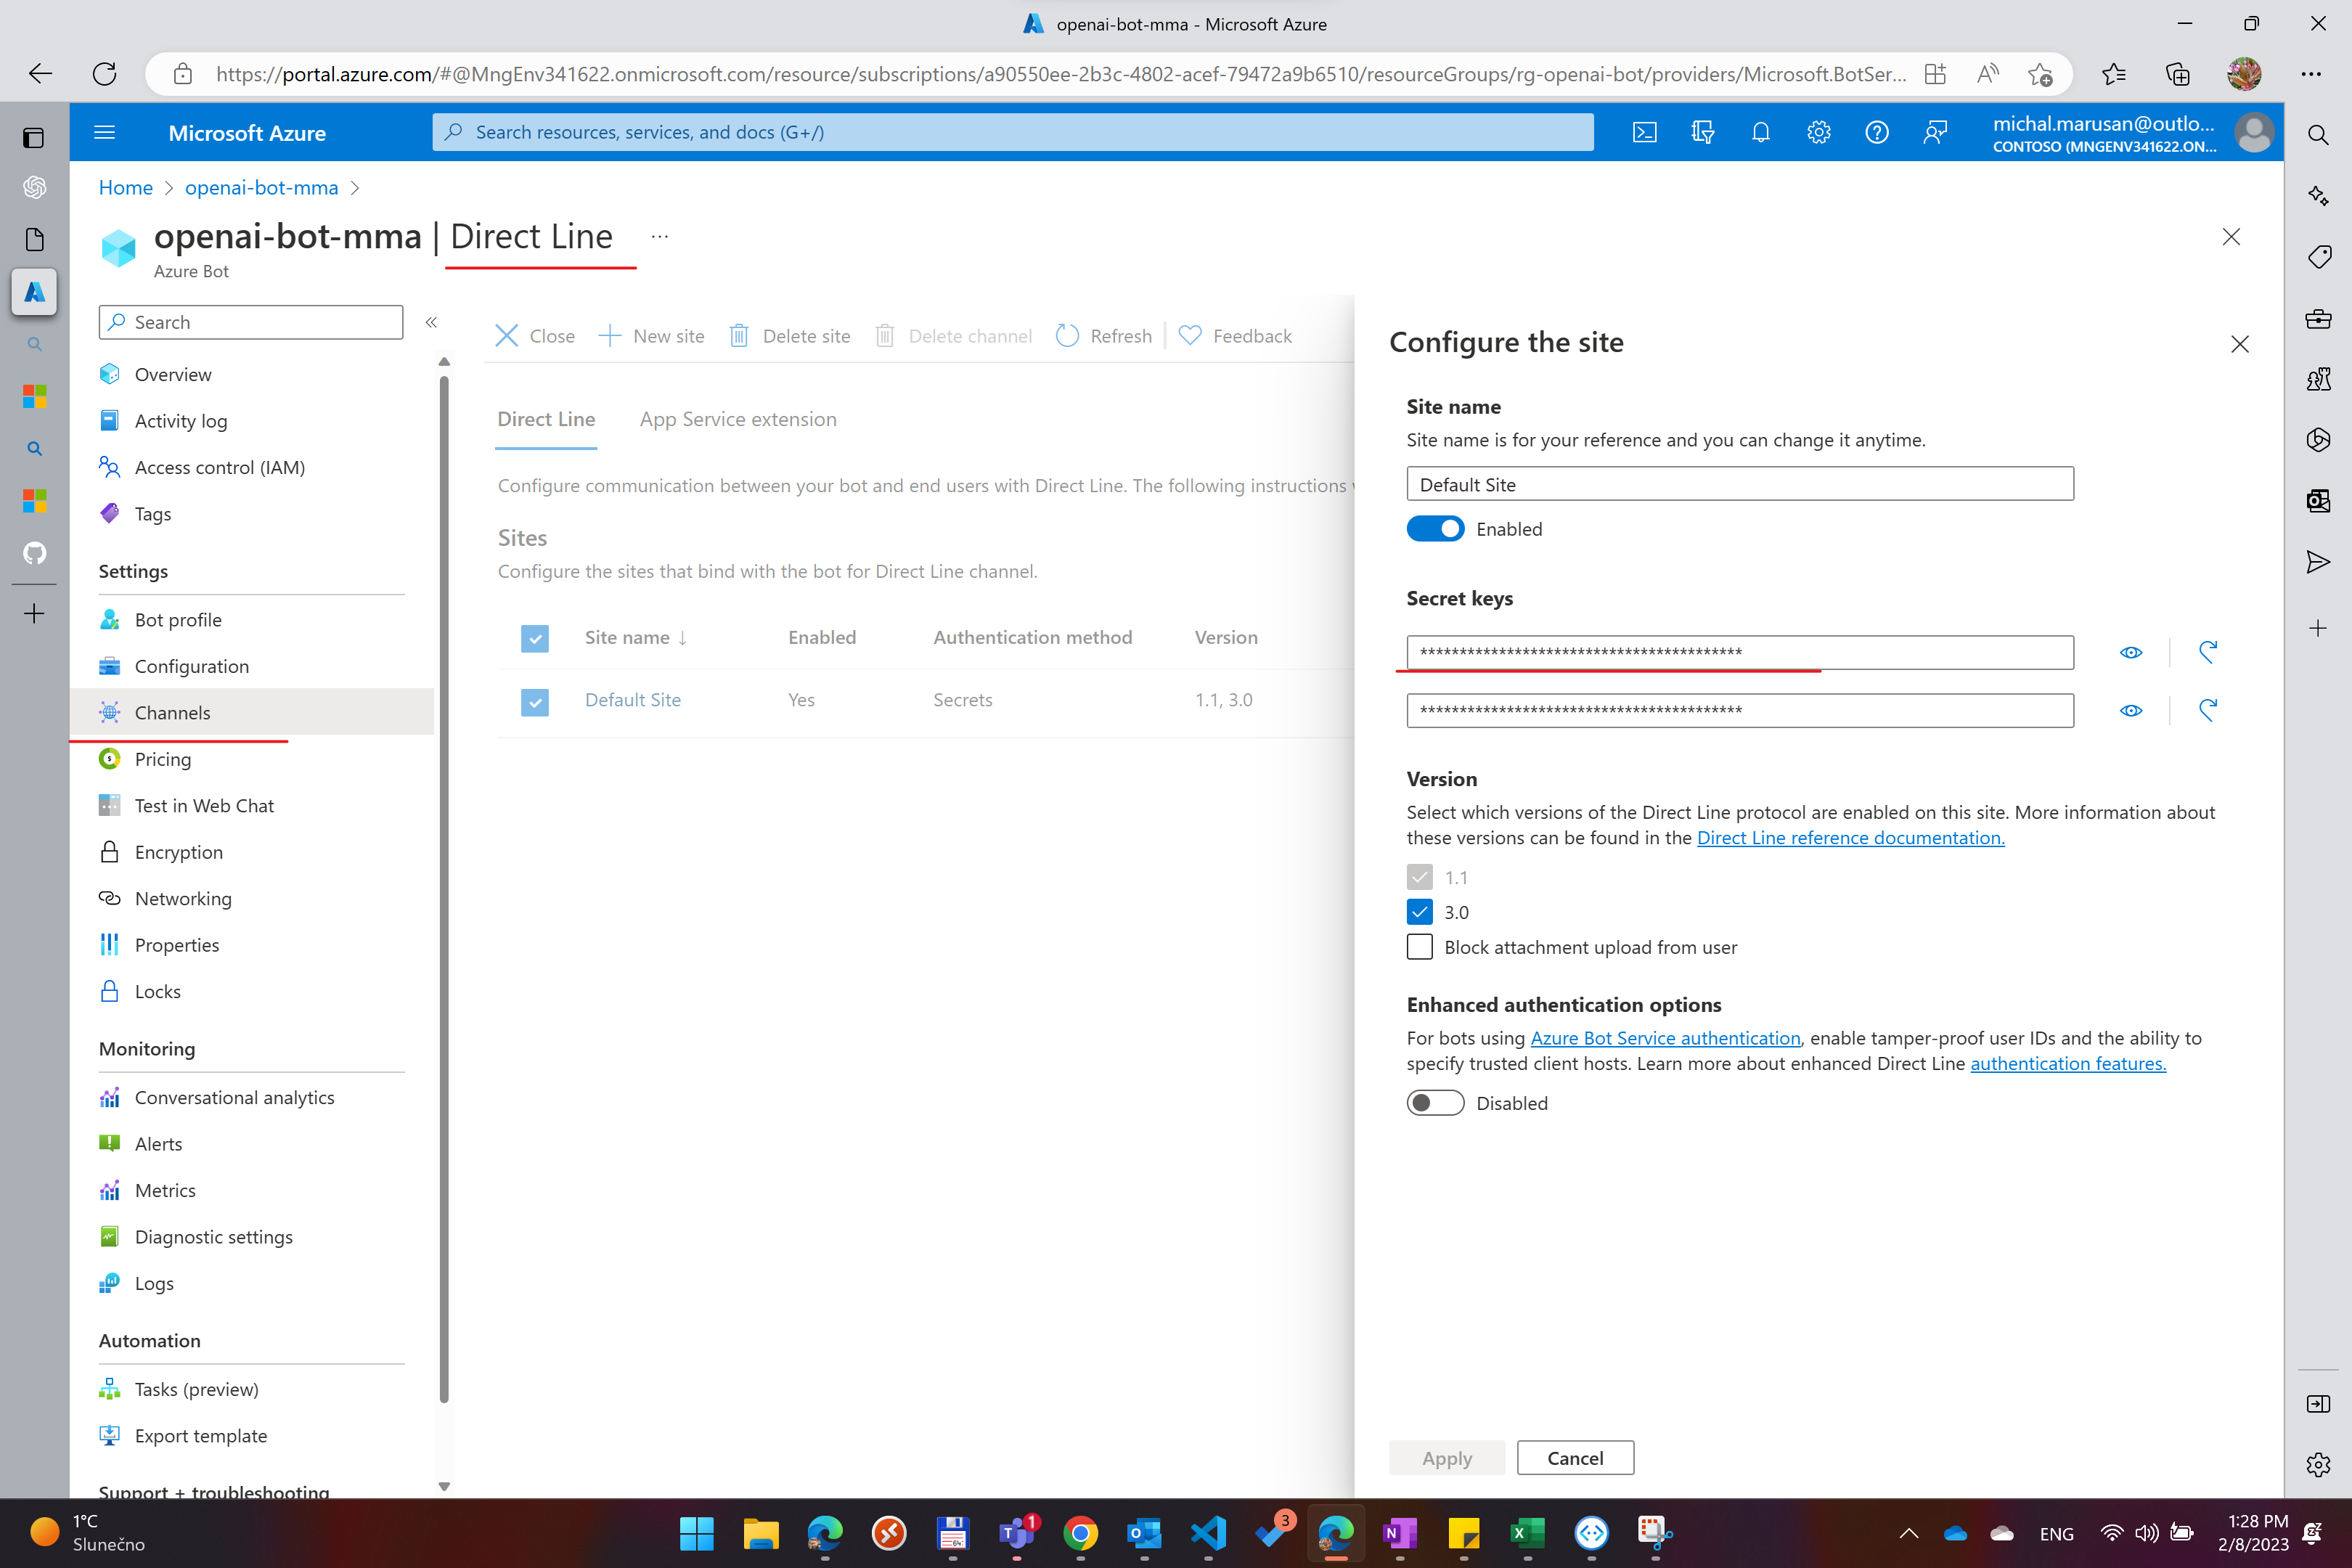The width and height of the screenshot is (2352, 1568).
Task: Show the first secret key value
Action: [x=2130, y=652]
